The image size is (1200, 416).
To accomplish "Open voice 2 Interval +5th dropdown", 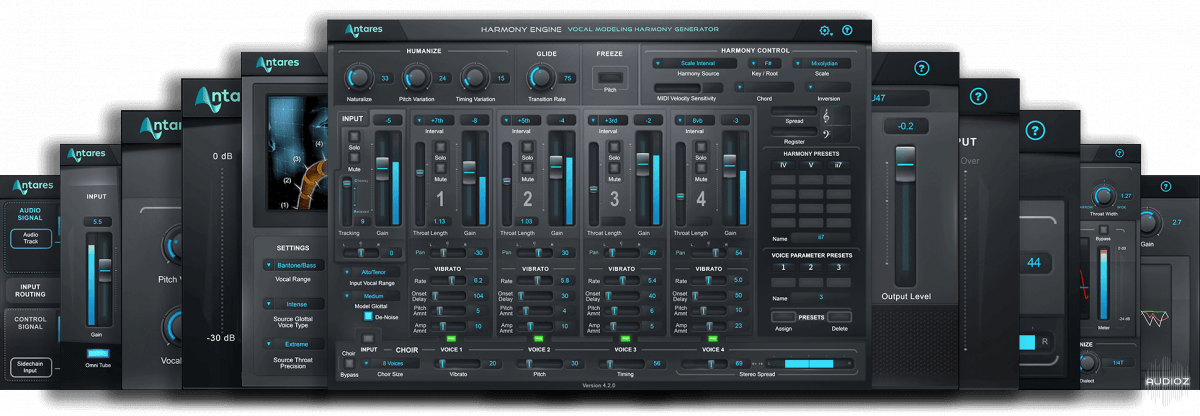I will (x=522, y=119).
